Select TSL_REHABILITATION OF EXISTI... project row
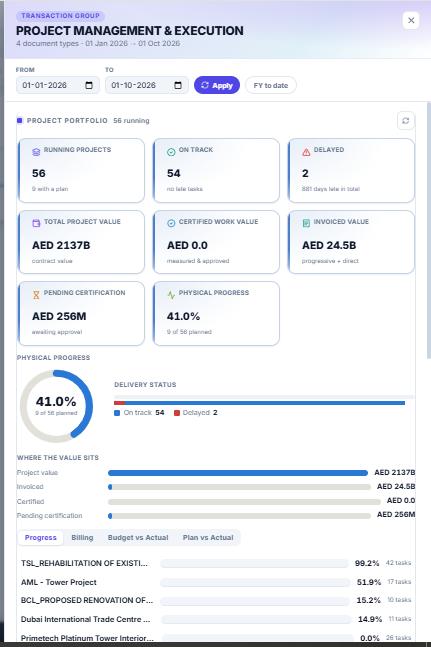The image size is (431, 647). 216,563
